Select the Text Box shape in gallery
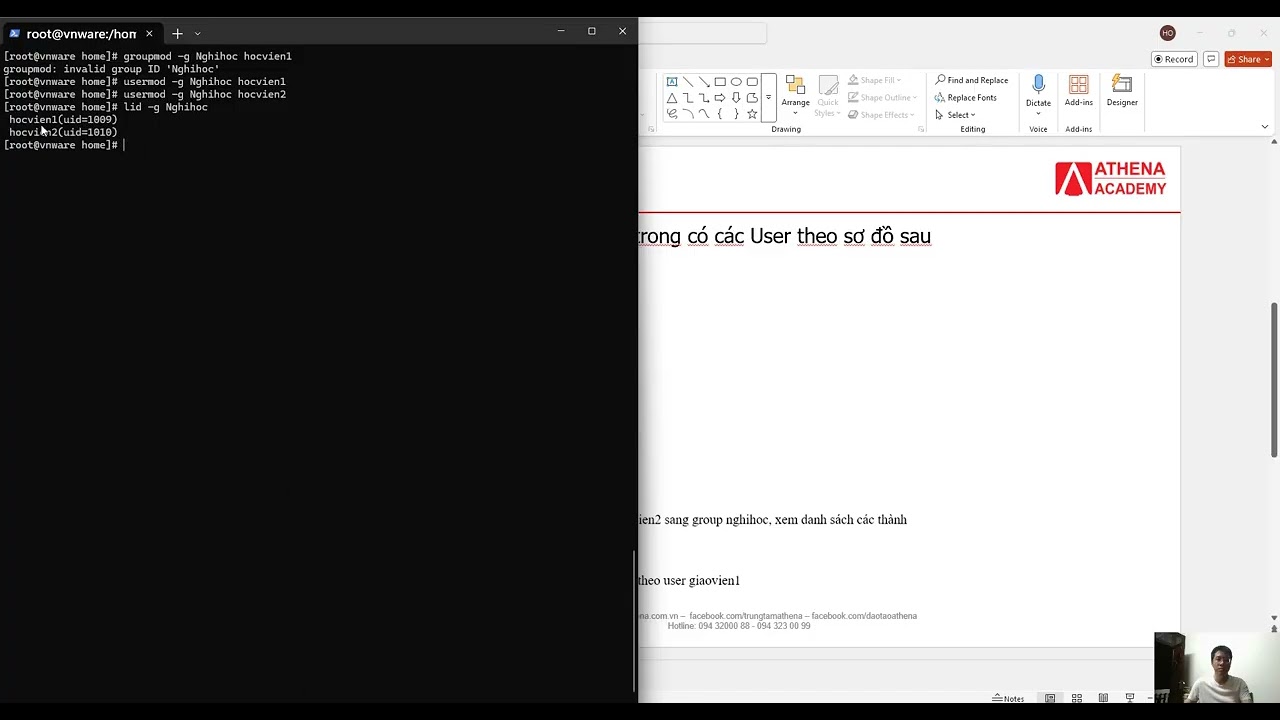 pos(672,82)
